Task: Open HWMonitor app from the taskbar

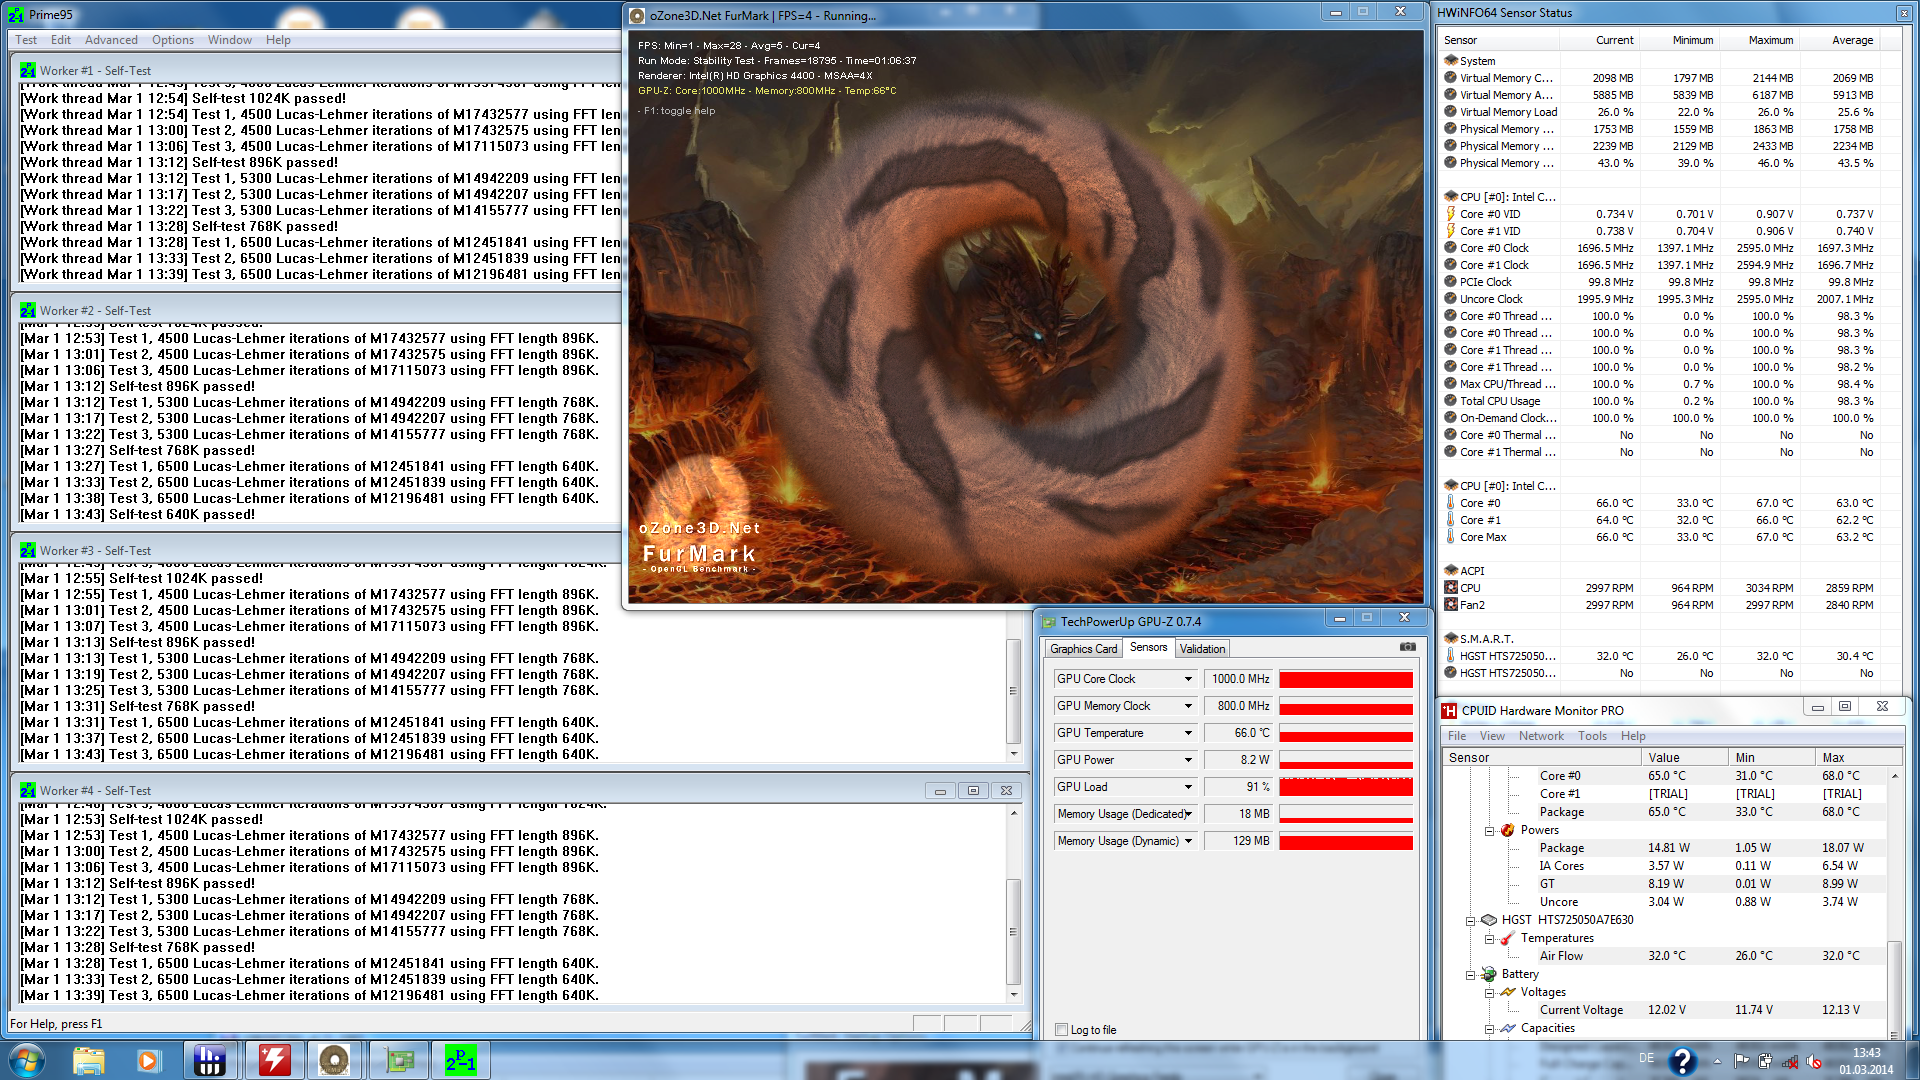Action: coord(210,1060)
